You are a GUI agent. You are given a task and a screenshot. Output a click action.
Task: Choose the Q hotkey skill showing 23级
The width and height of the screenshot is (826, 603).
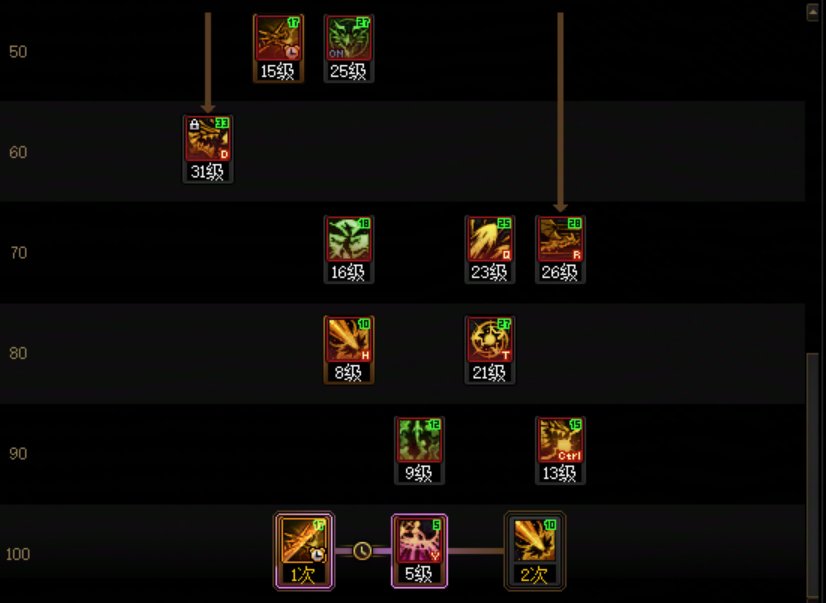click(x=489, y=250)
